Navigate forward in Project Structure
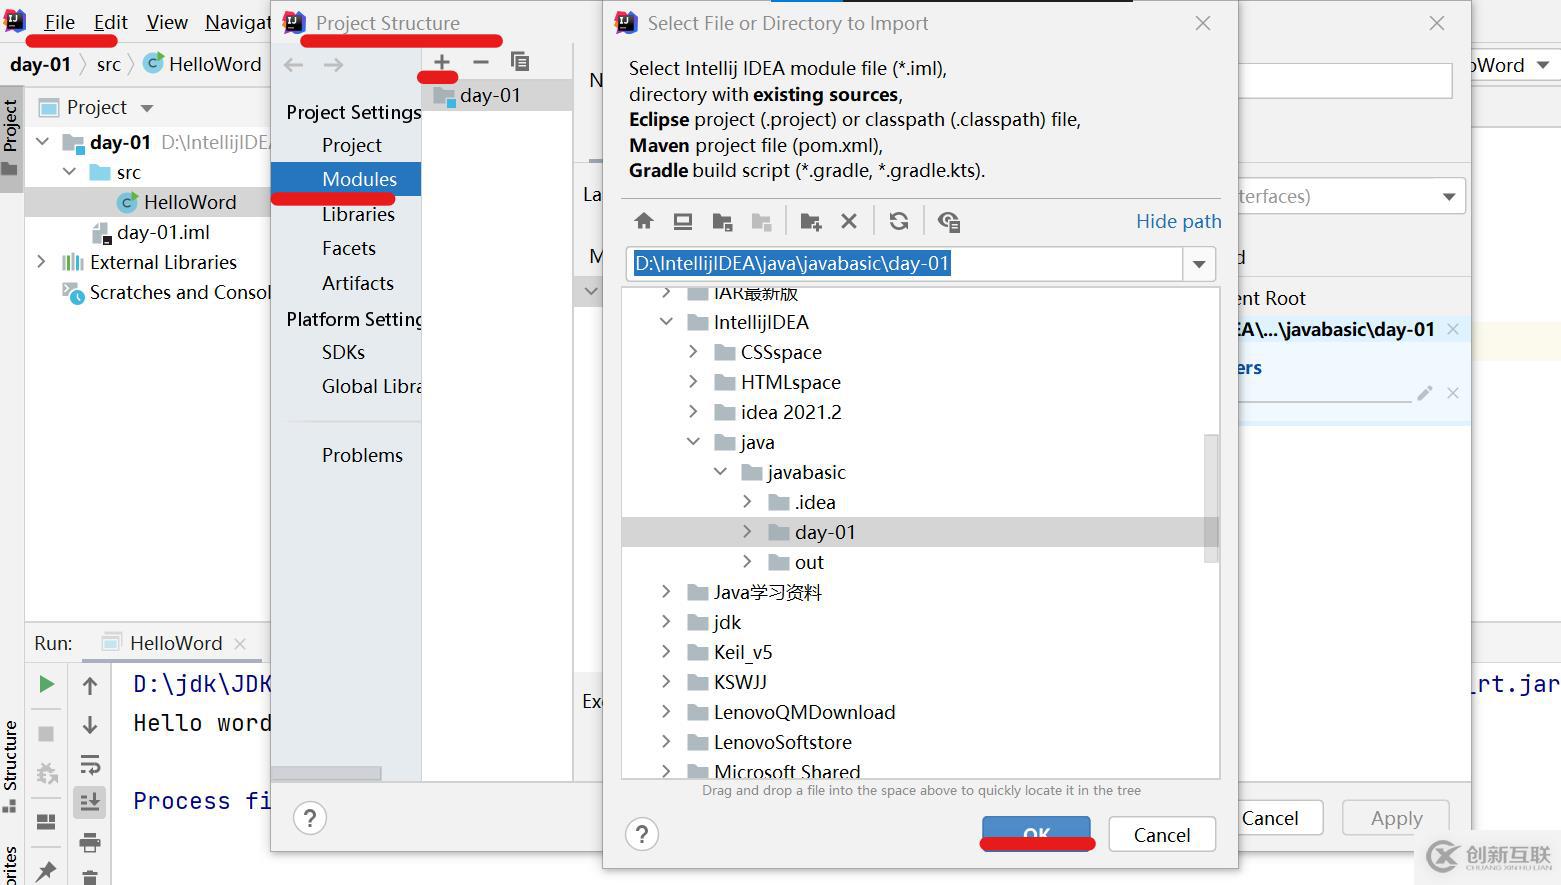 click(x=333, y=65)
